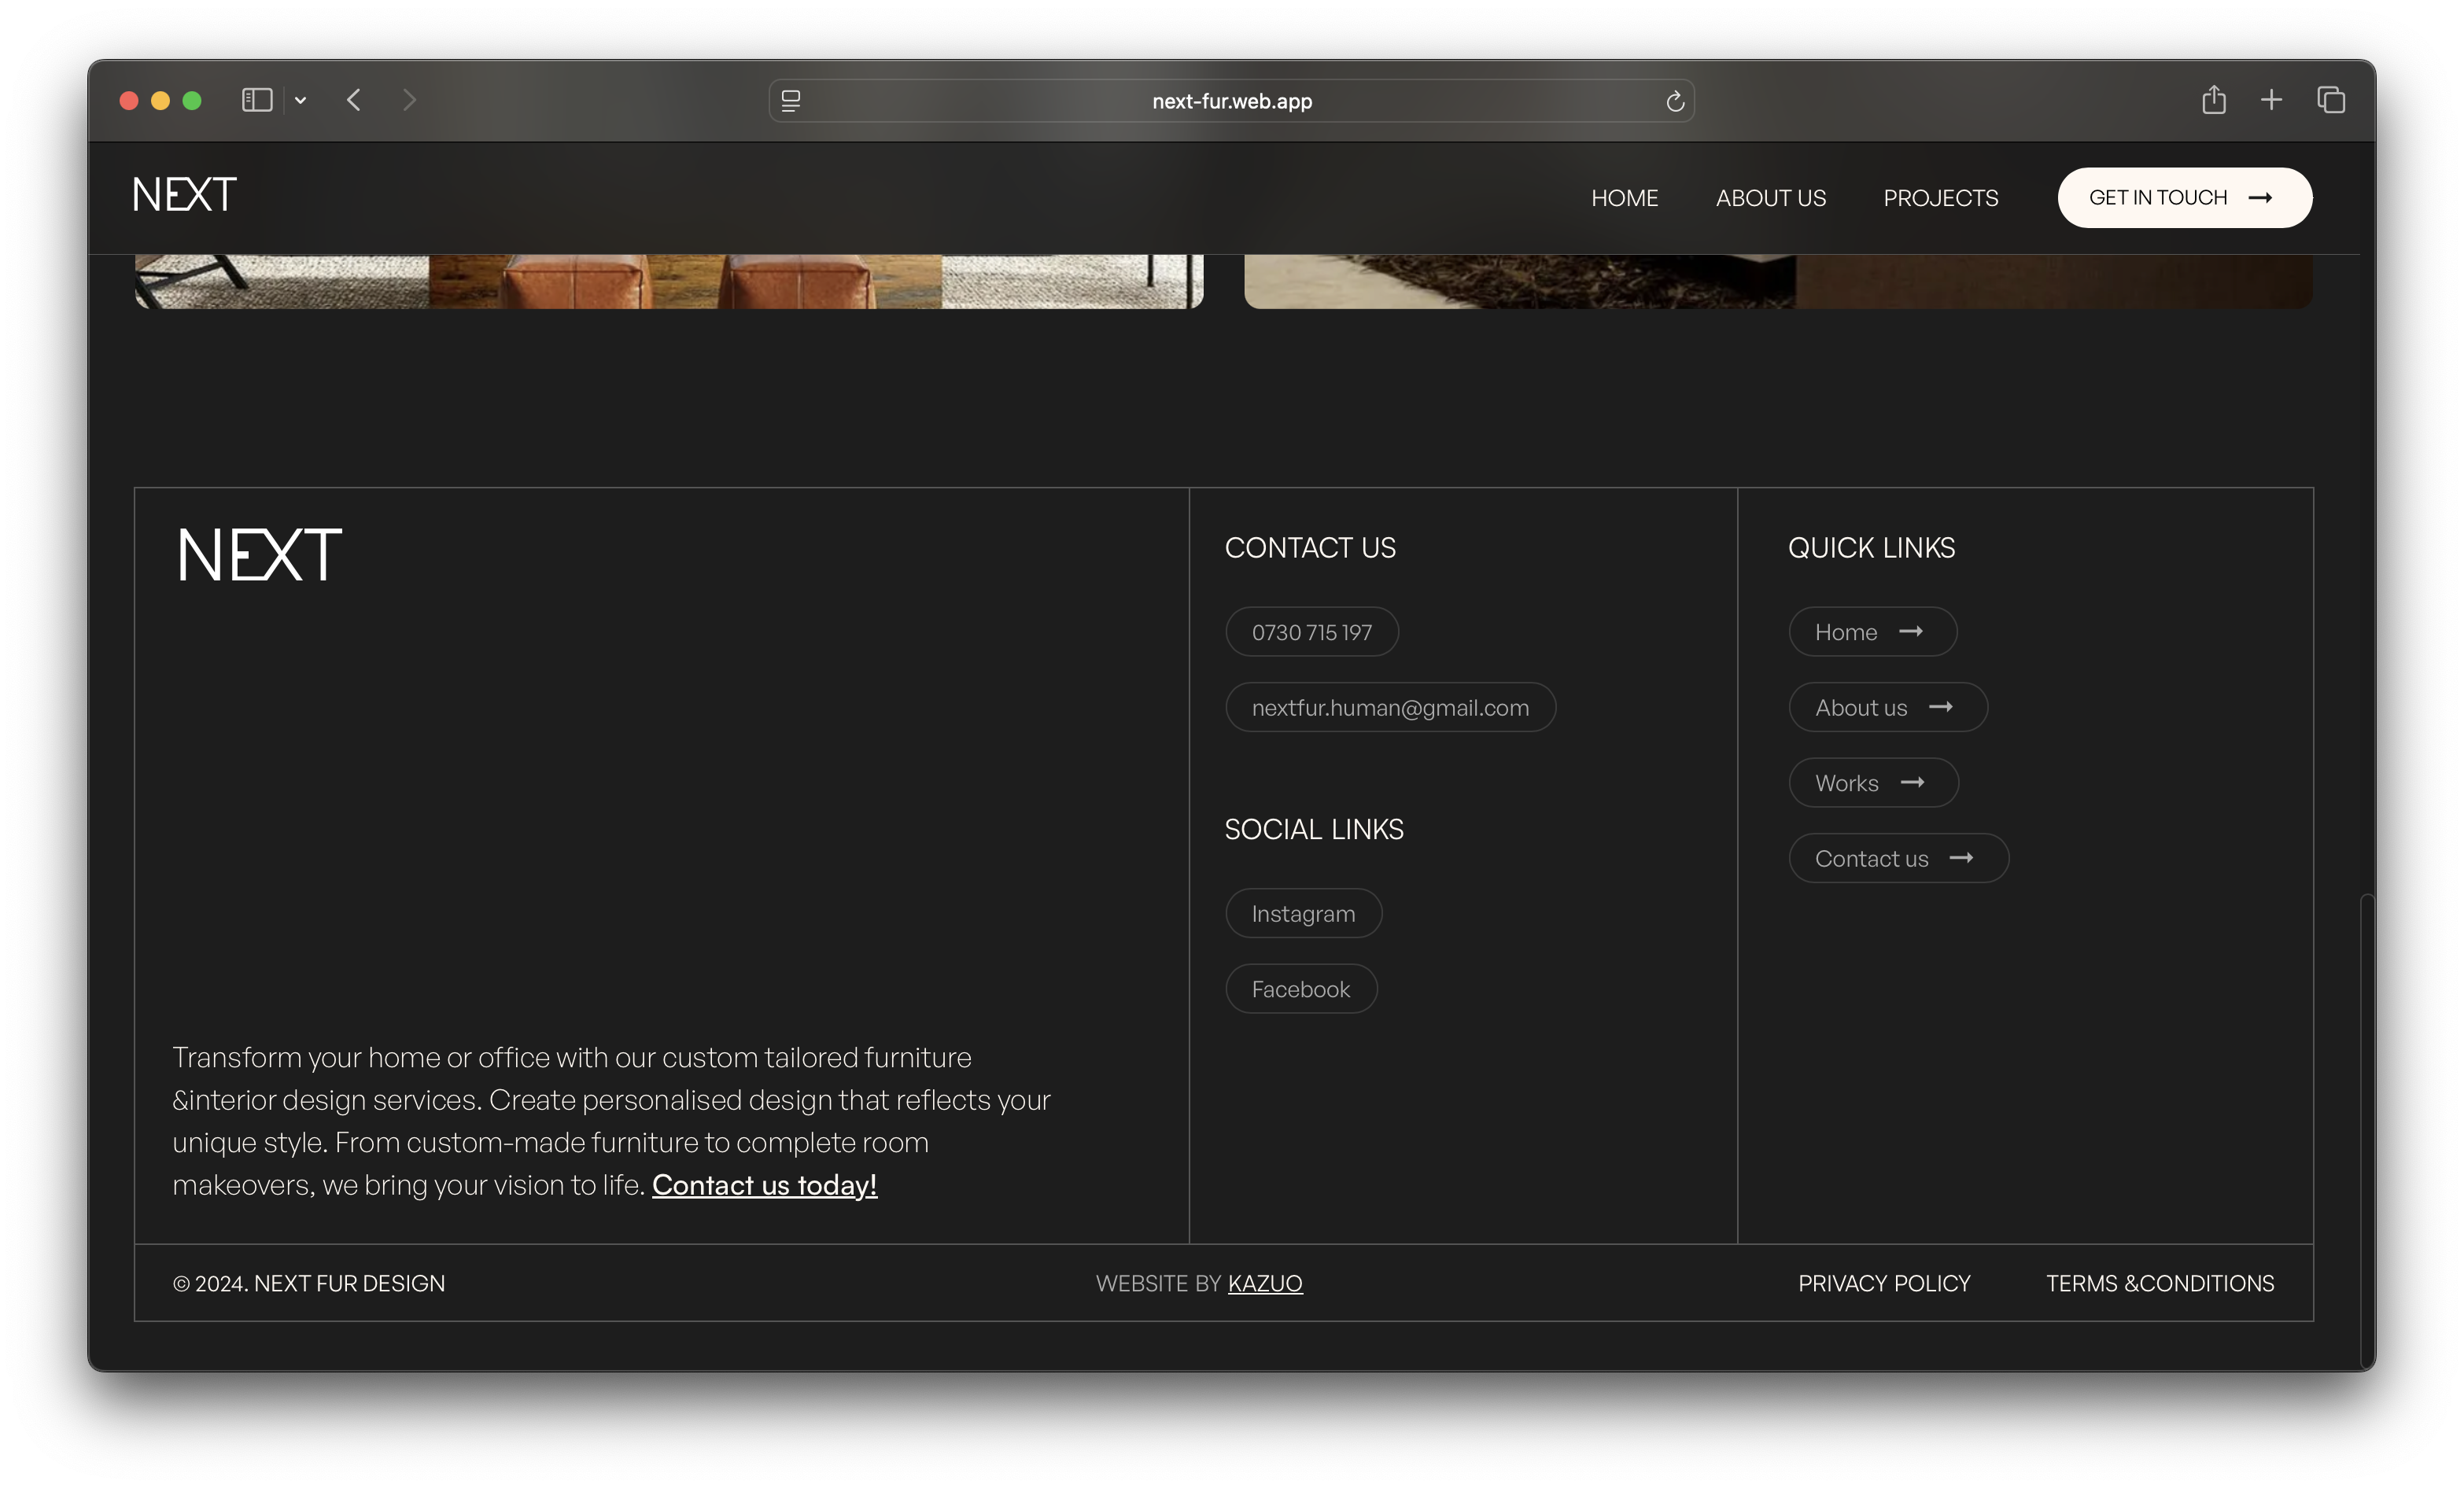2464x1488 pixels.
Task: Toggle the Safari sidebar icon
Action: coord(257,100)
